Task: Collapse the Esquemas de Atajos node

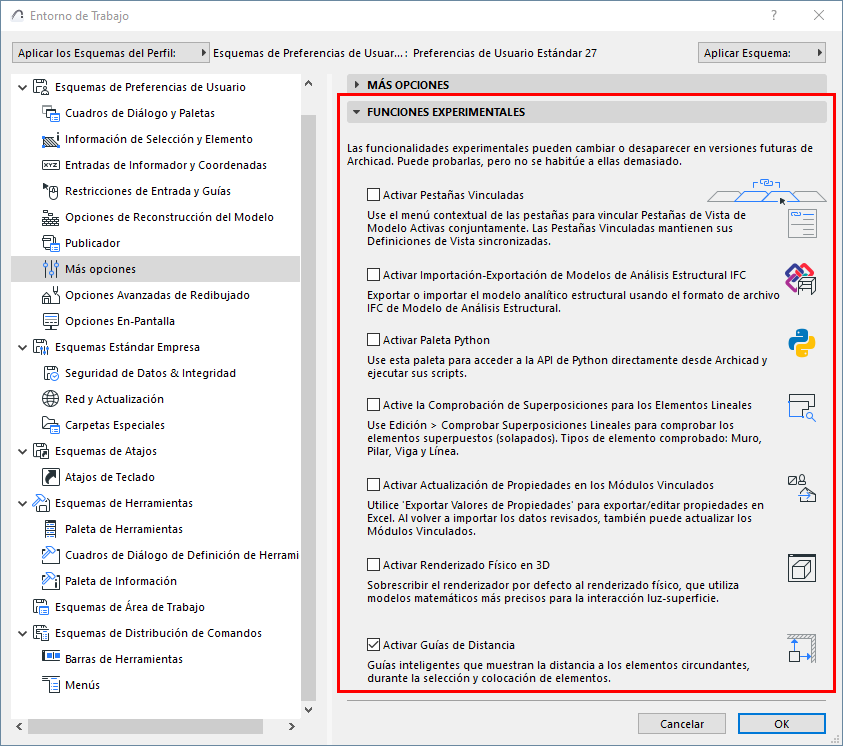Action: point(23,451)
